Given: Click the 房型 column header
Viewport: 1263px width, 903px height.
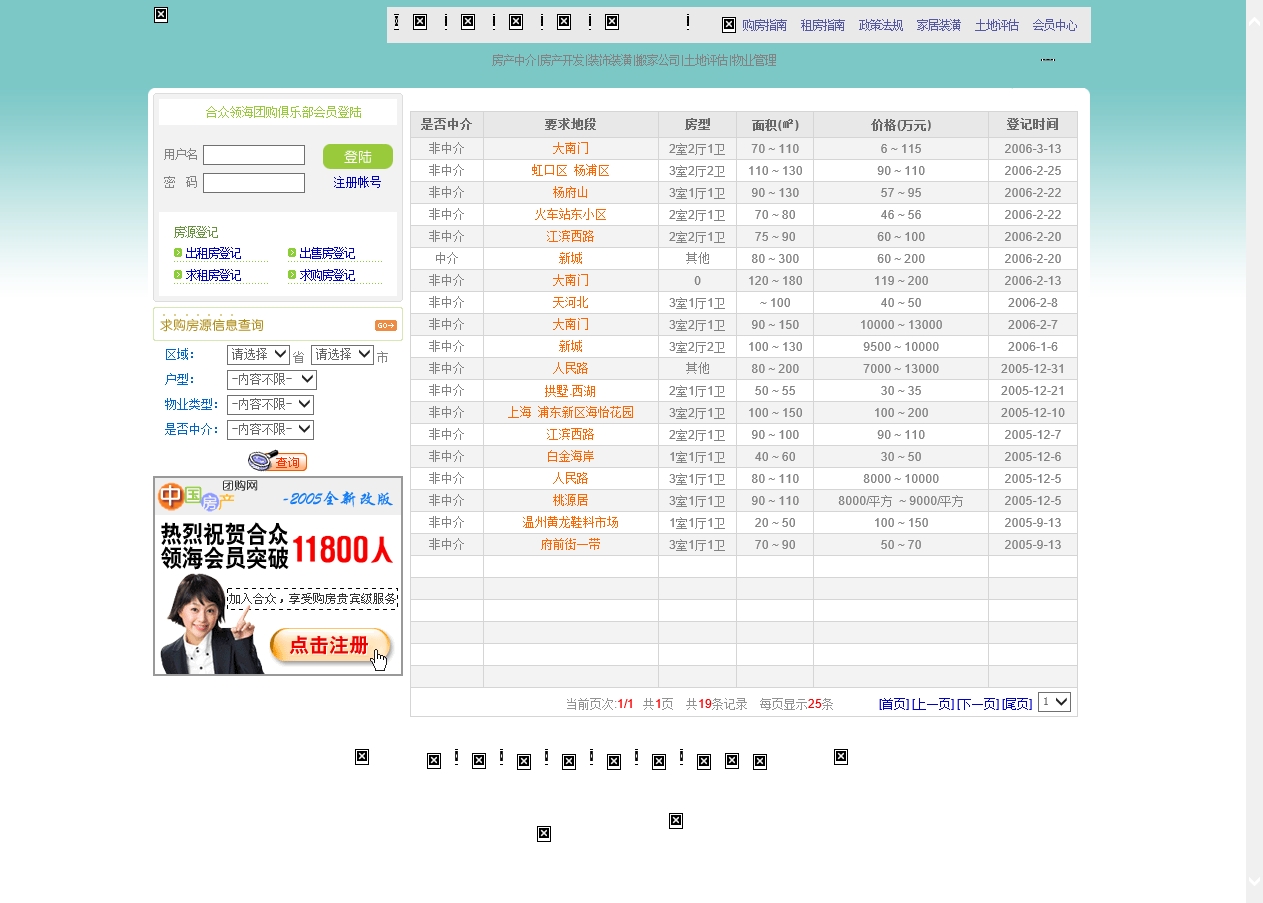Looking at the screenshot, I should [697, 125].
